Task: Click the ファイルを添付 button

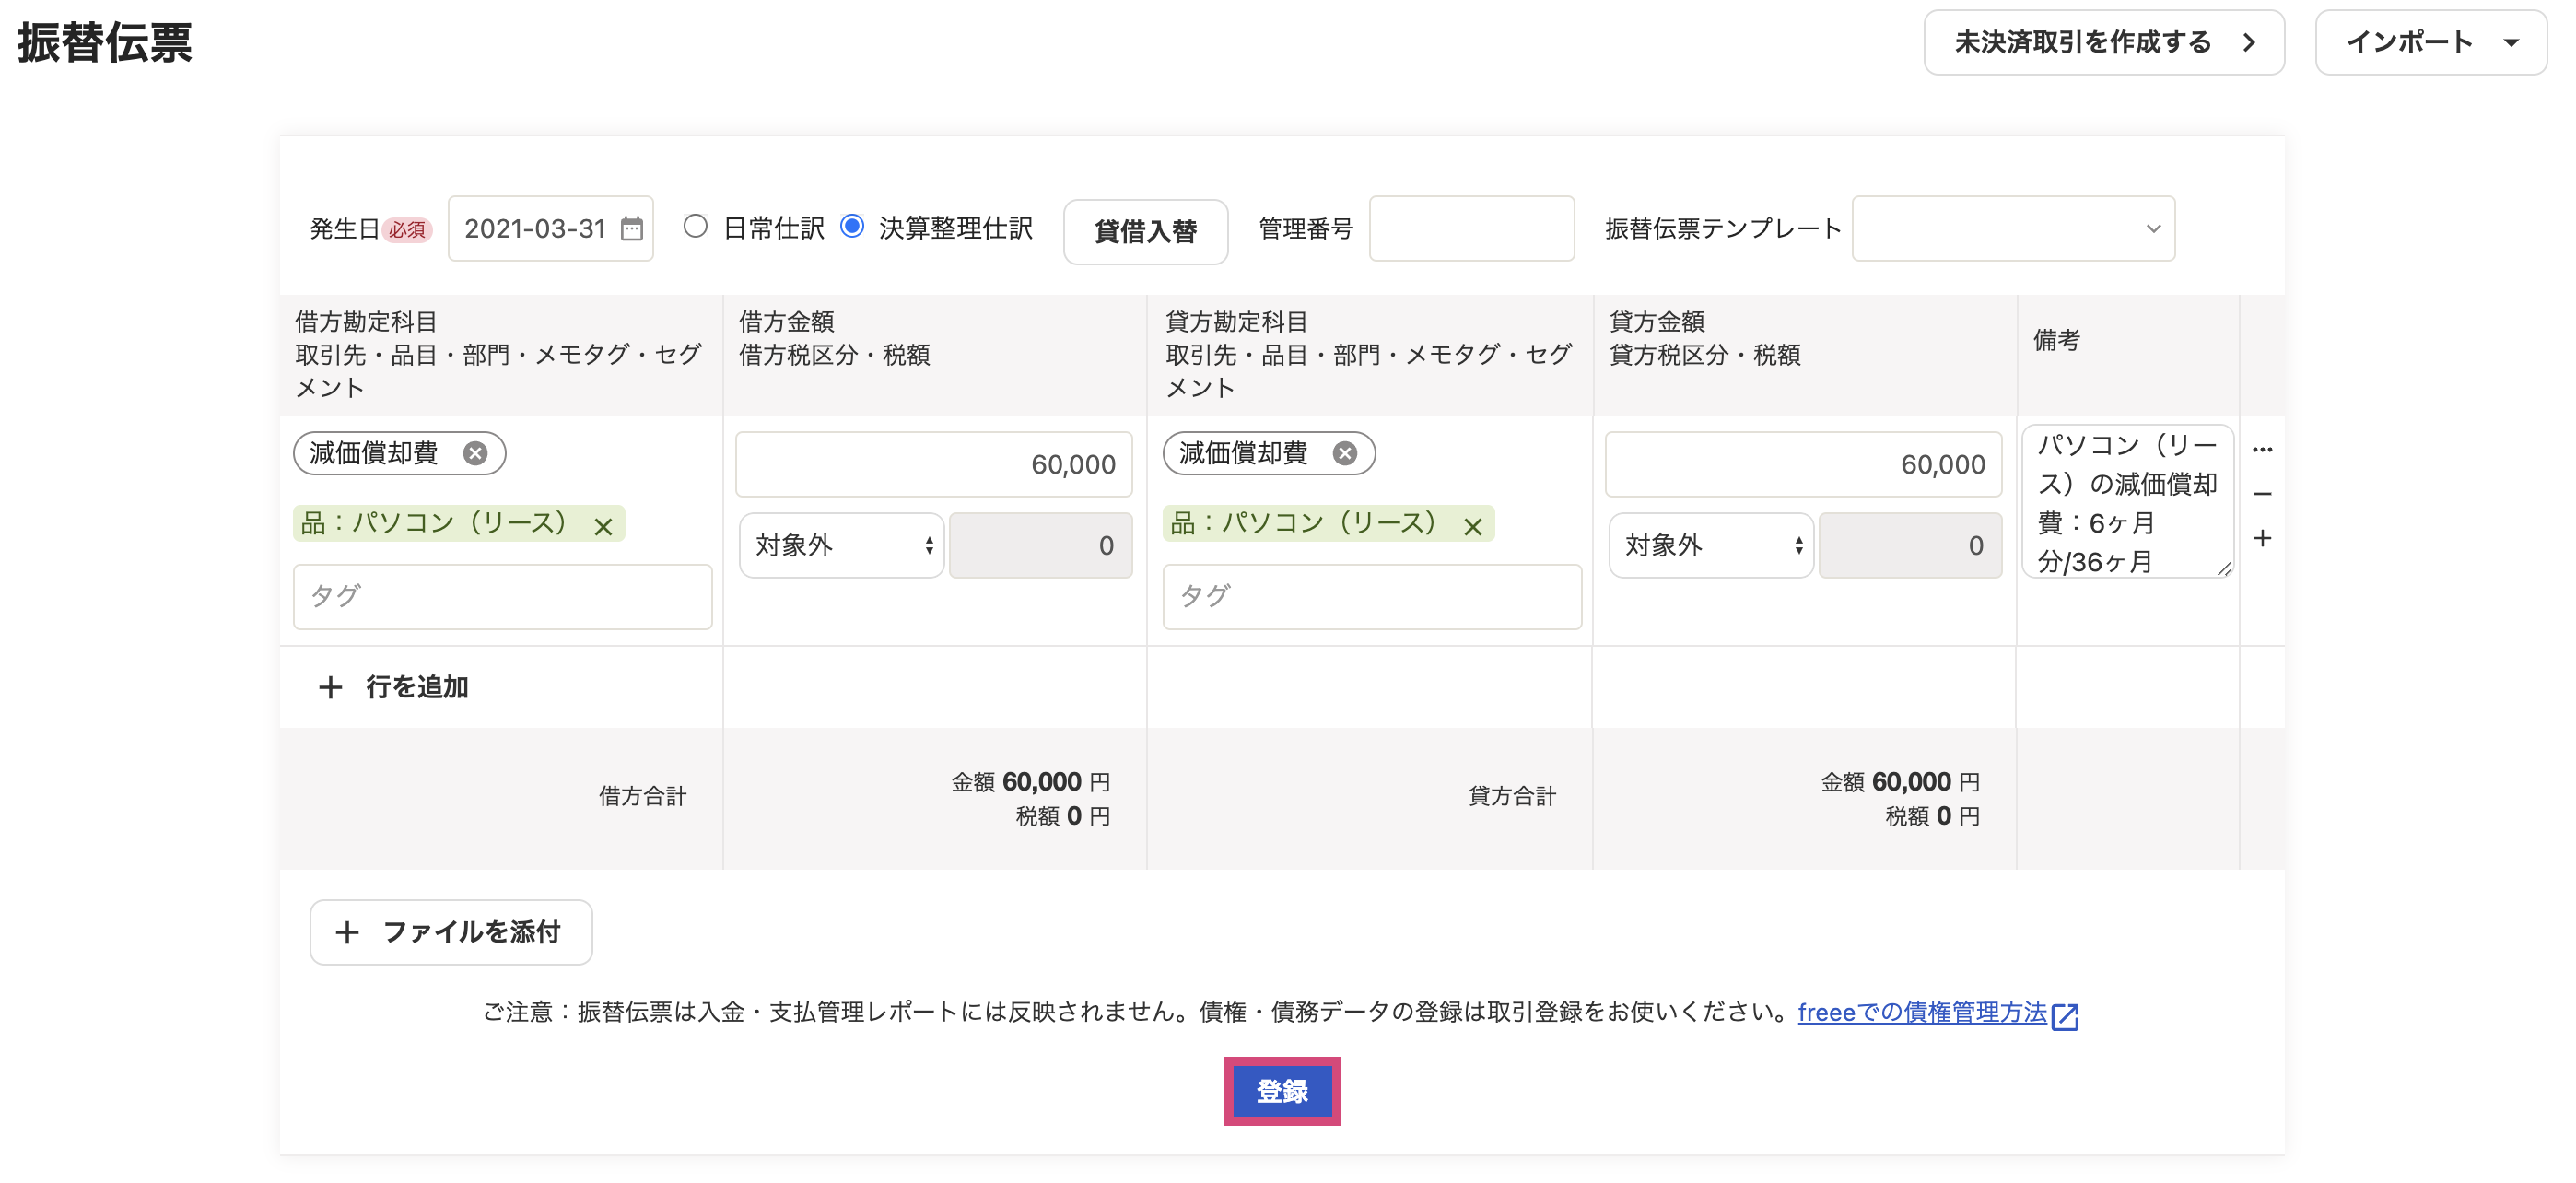Action: (451, 933)
